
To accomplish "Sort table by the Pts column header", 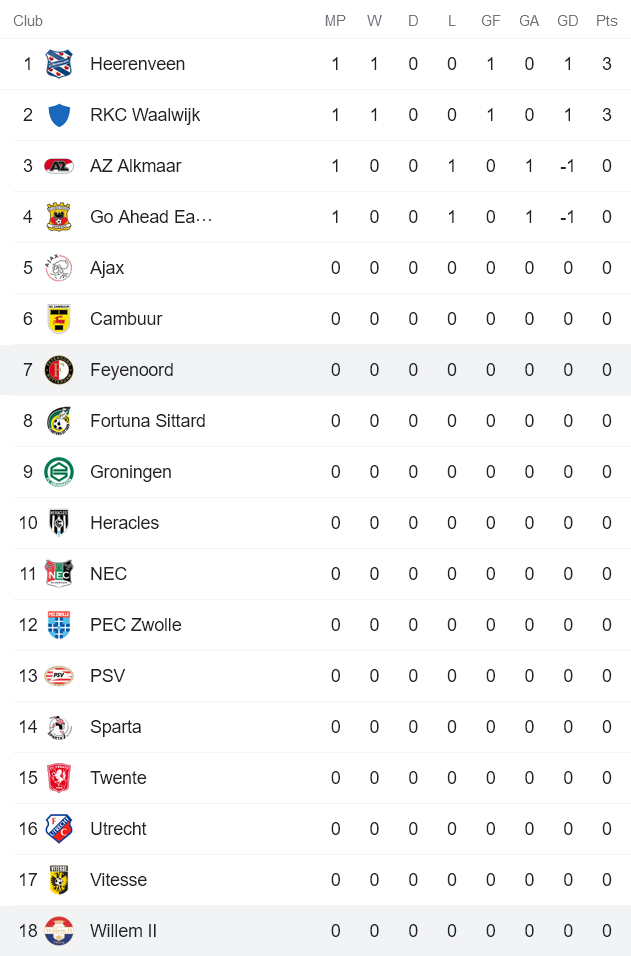I will click(606, 19).
